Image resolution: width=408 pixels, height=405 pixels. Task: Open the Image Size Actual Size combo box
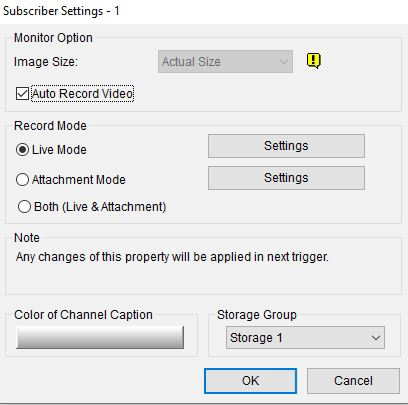coord(225,62)
